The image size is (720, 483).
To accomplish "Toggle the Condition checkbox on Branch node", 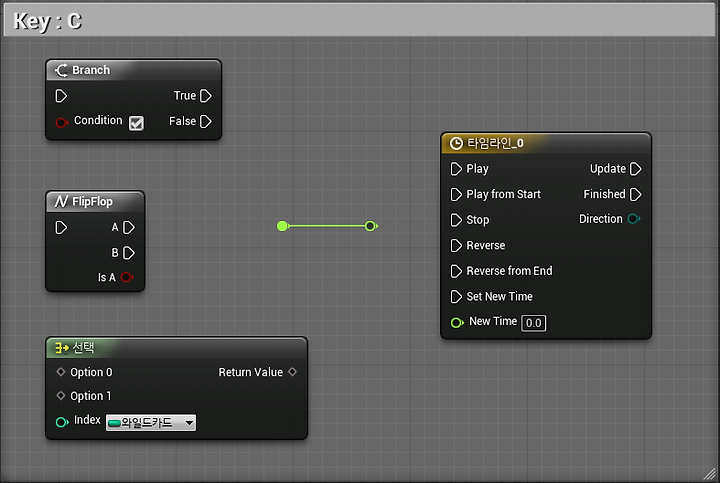I will [x=136, y=123].
